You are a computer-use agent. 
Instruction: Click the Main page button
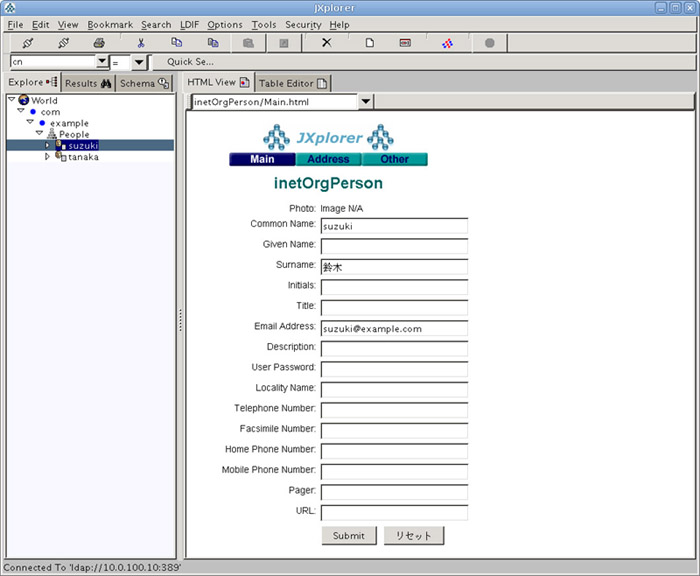(262, 159)
